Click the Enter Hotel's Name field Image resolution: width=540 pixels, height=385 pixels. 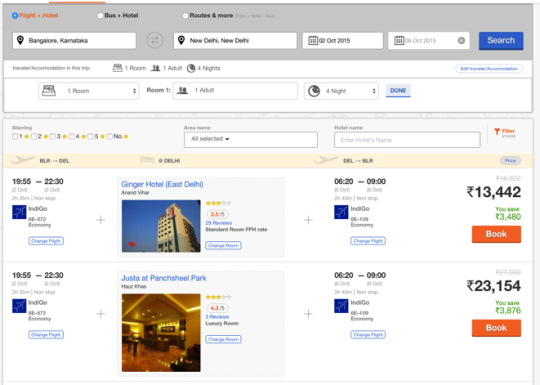tap(407, 140)
